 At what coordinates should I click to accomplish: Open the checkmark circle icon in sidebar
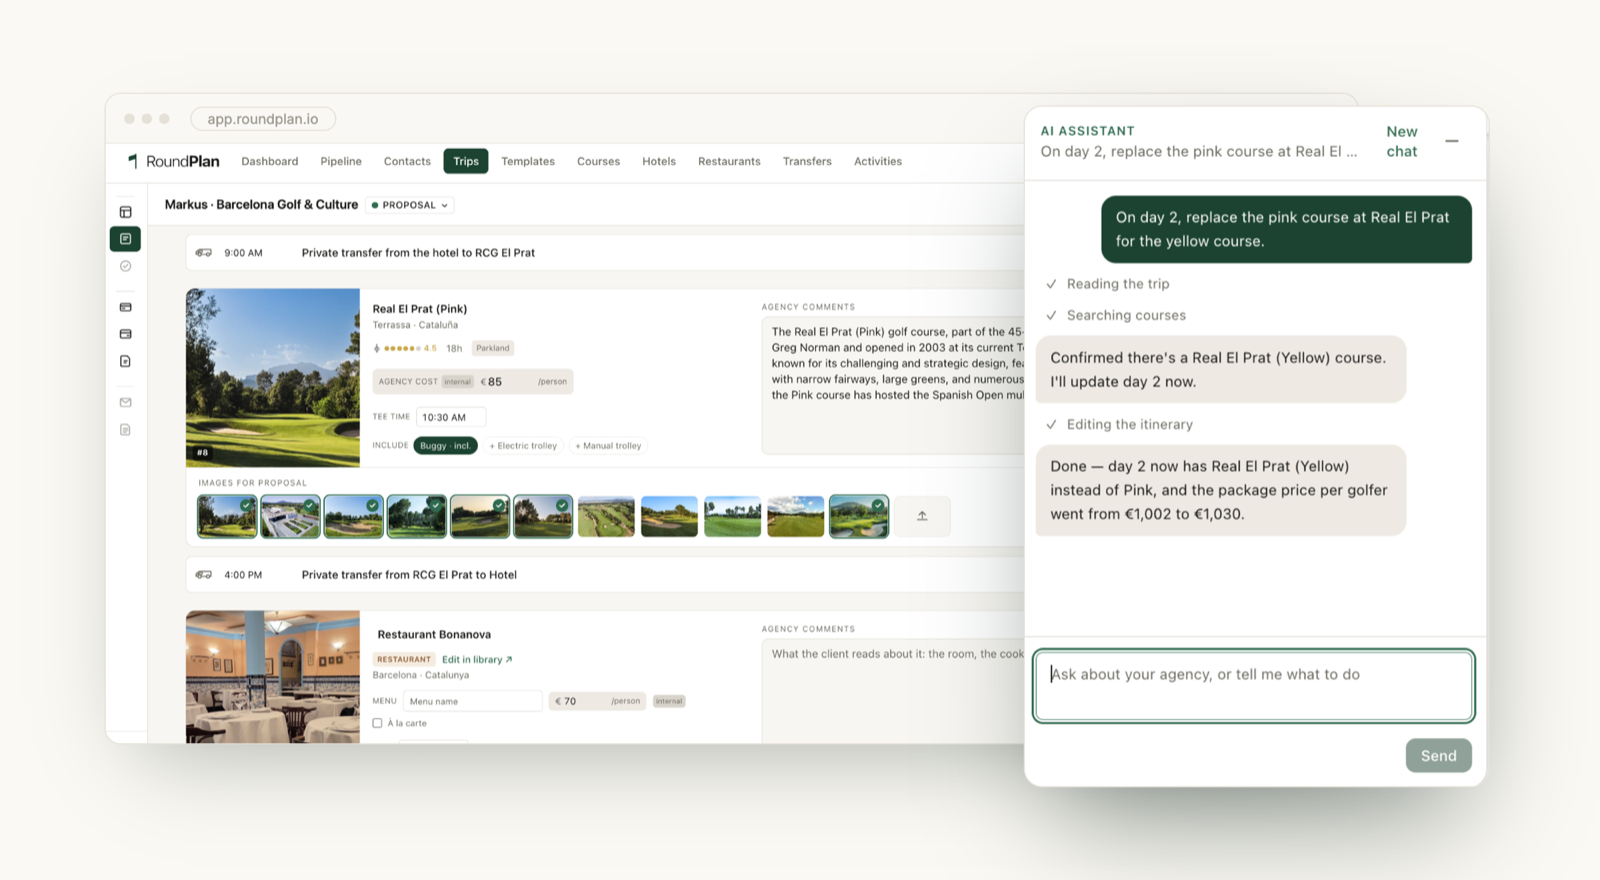tap(125, 266)
